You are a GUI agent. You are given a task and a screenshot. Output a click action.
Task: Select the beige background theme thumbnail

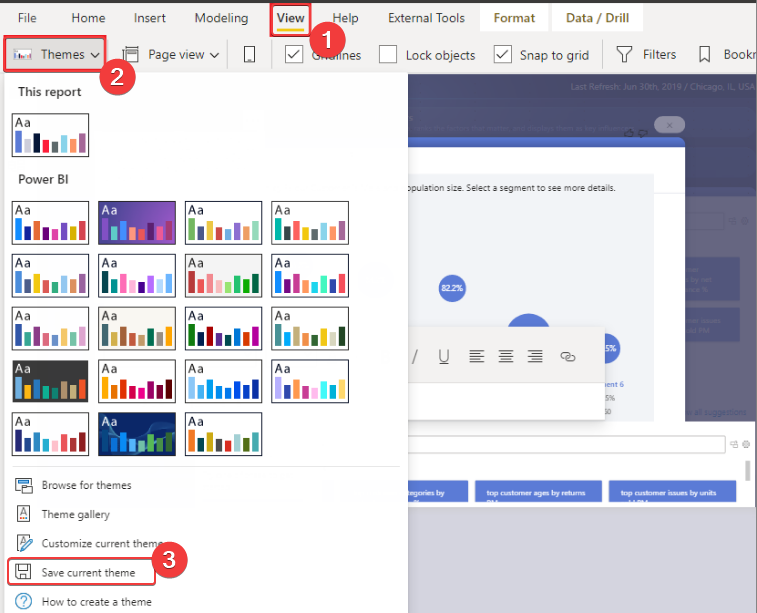coord(137,328)
